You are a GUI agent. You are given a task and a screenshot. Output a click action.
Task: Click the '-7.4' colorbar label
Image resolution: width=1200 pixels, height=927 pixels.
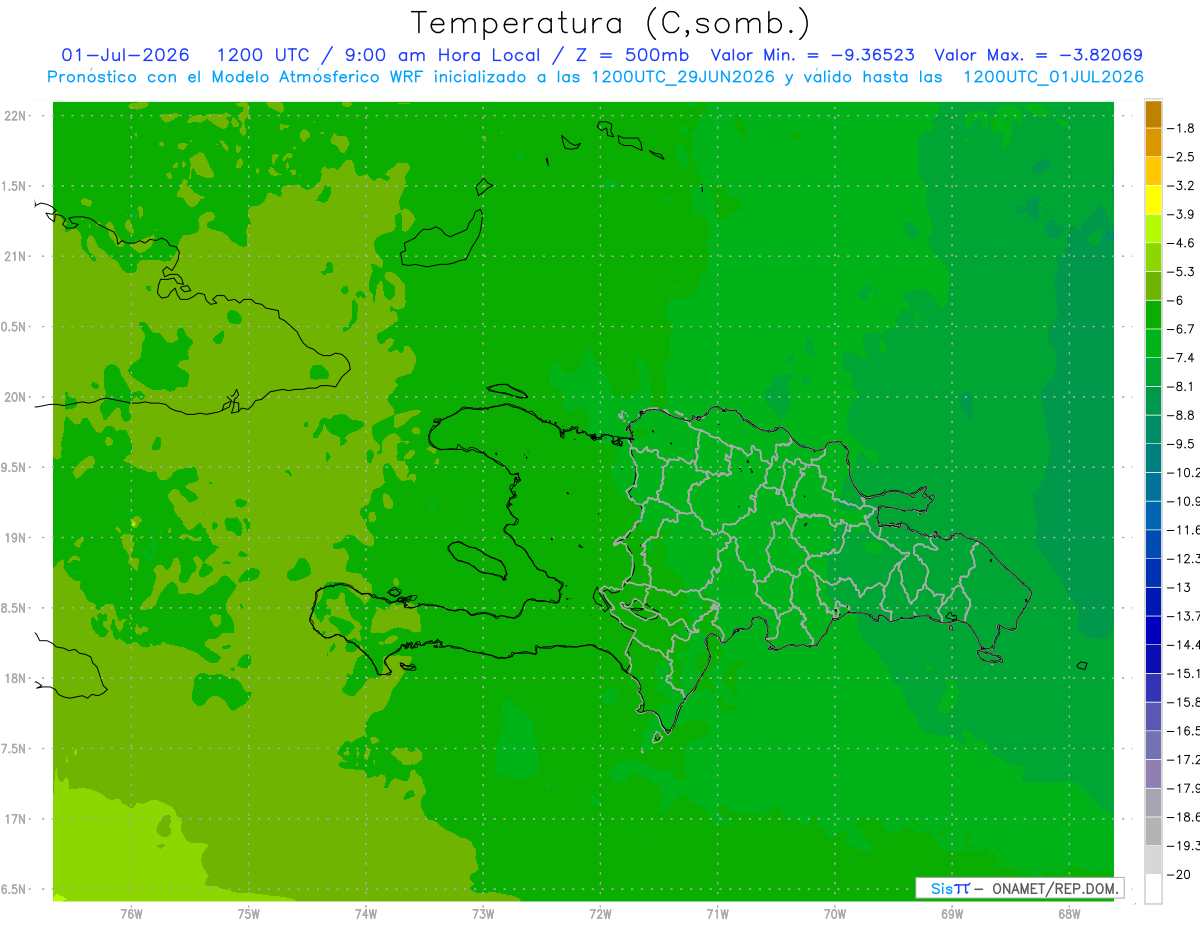[1181, 358]
